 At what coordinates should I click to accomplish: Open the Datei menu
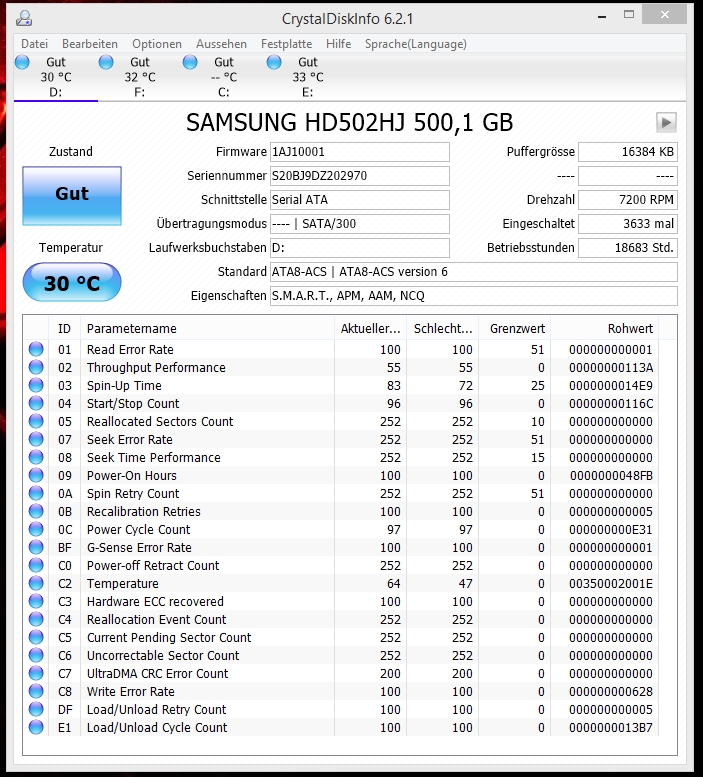coord(34,44)
